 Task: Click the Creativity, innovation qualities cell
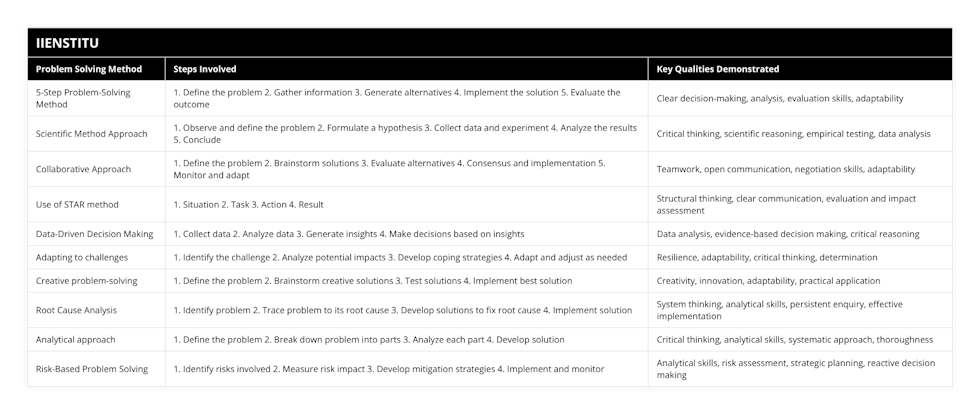[800, 281]
